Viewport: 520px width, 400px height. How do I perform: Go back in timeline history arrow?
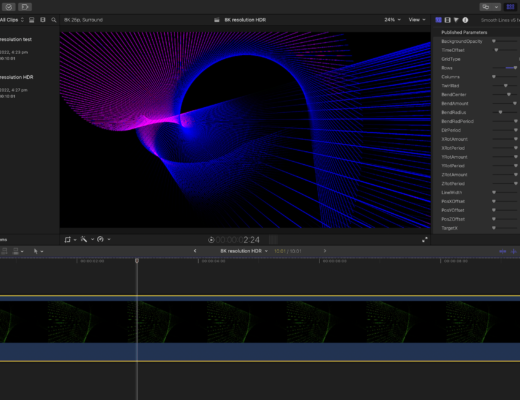[x=195, y=251]
